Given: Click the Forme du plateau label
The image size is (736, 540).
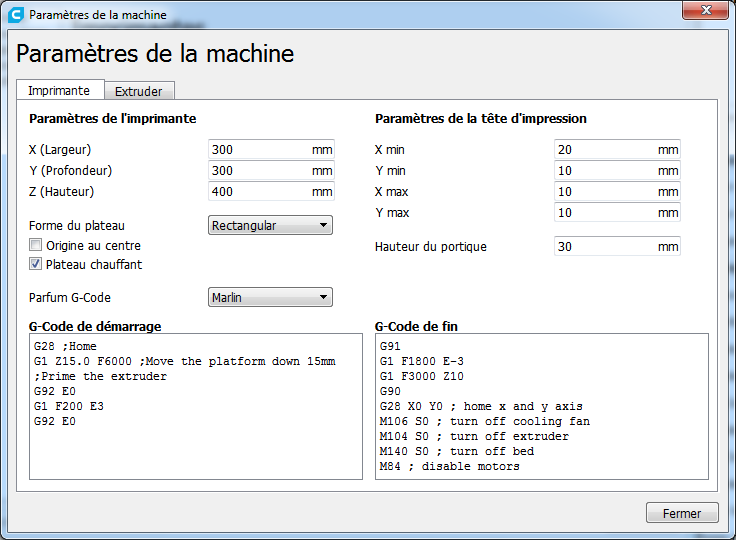Looking at the screenshot, I should (x=77, y=225).
